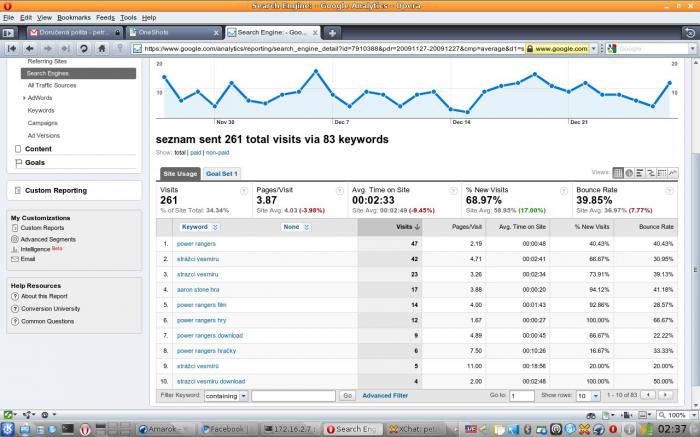Open the Bookmarks menu

(x=74, y=17)
